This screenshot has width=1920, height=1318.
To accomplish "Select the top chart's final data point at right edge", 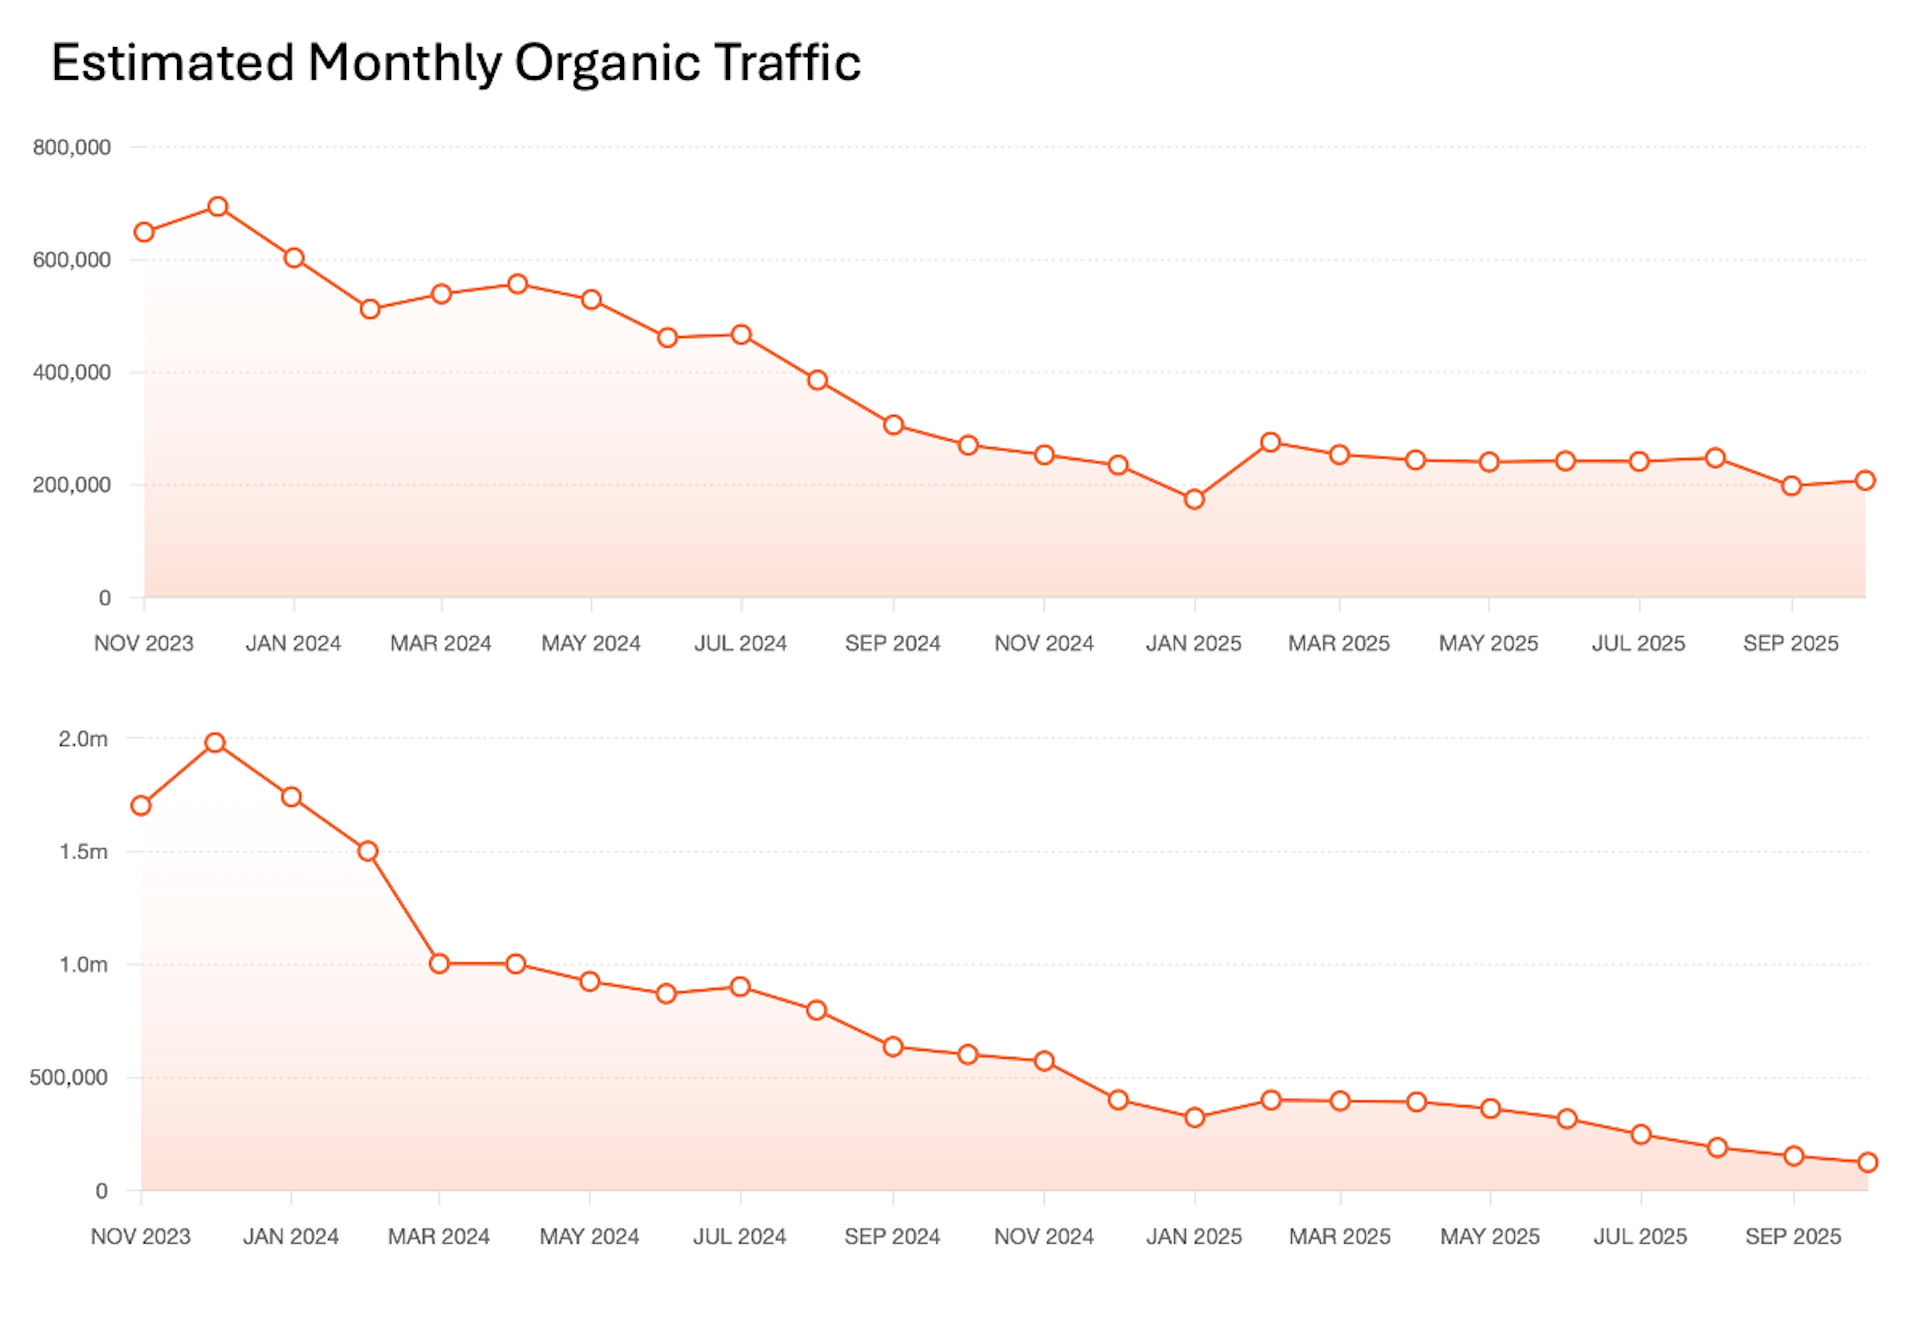I will click(1865, 481).
